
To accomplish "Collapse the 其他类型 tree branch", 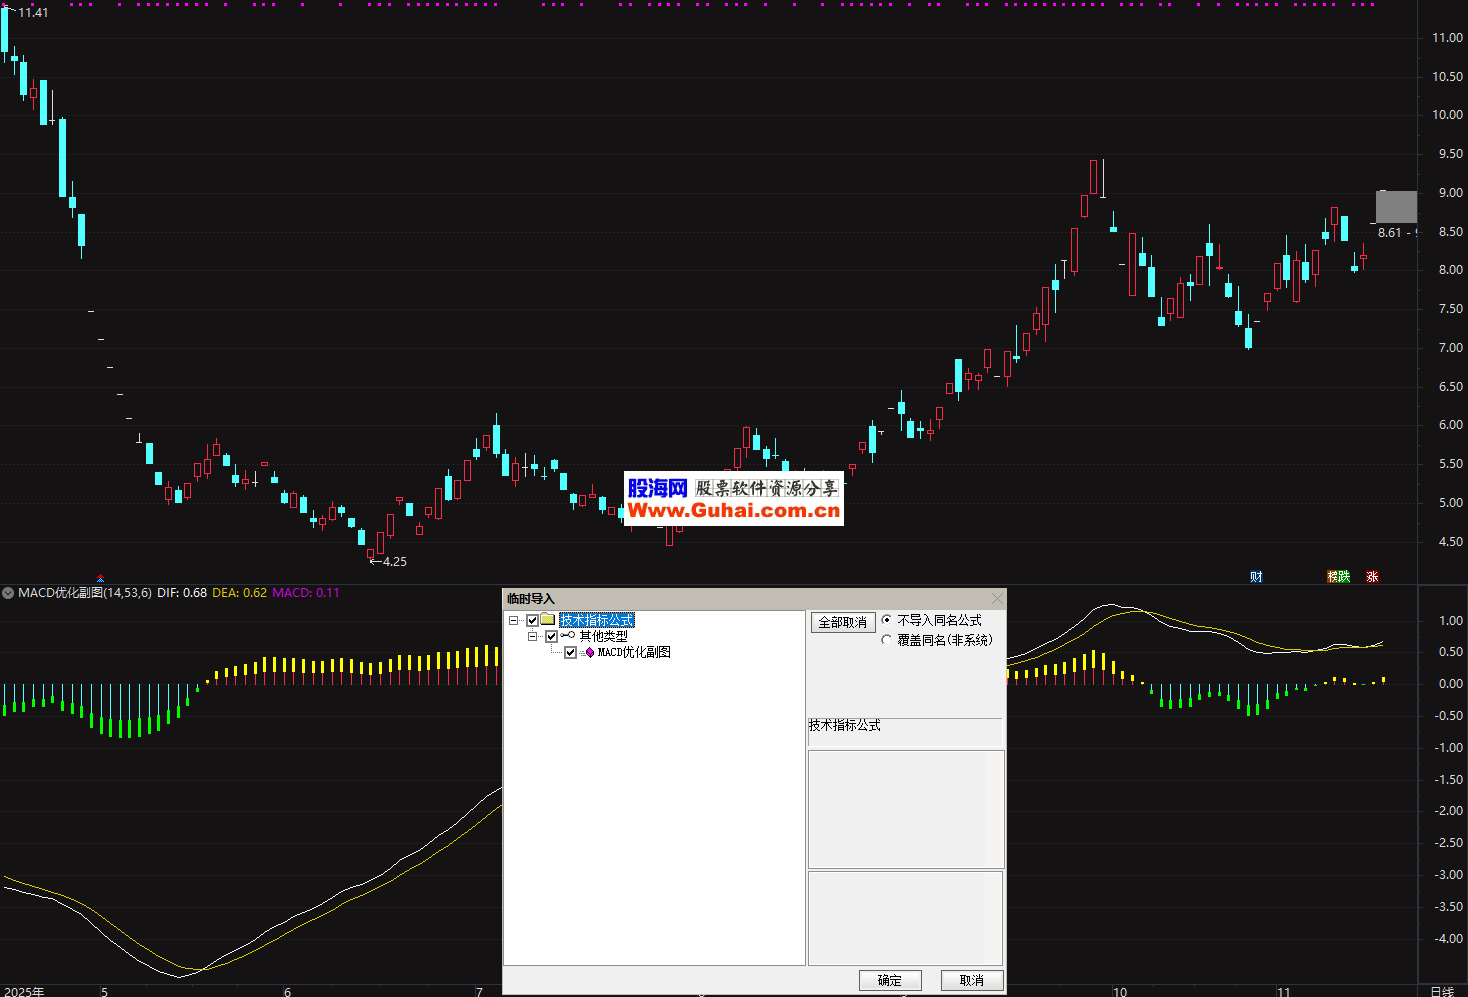I will tap(533, 636).
